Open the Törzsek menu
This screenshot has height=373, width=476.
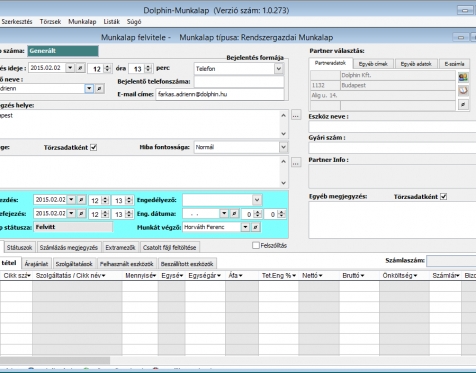[50, 22]
